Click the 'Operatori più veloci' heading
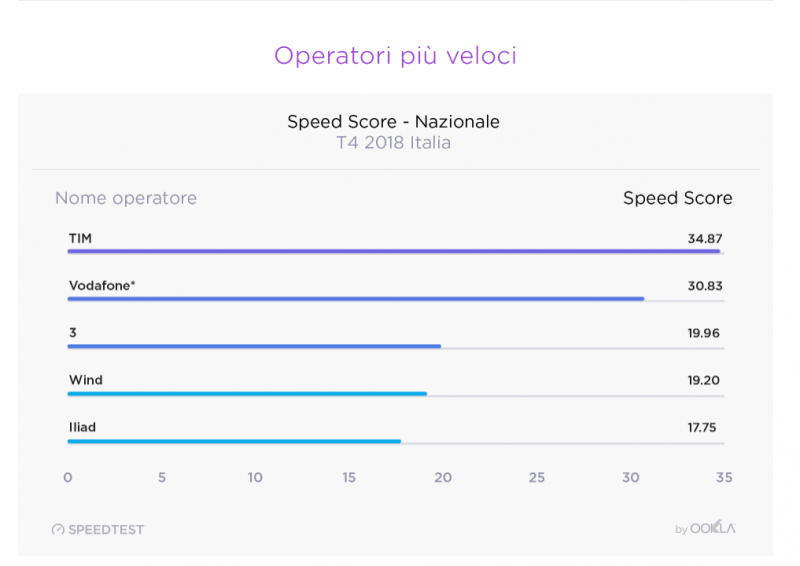The width and height of the screenshot is (800, 566). tap(395, 55)
